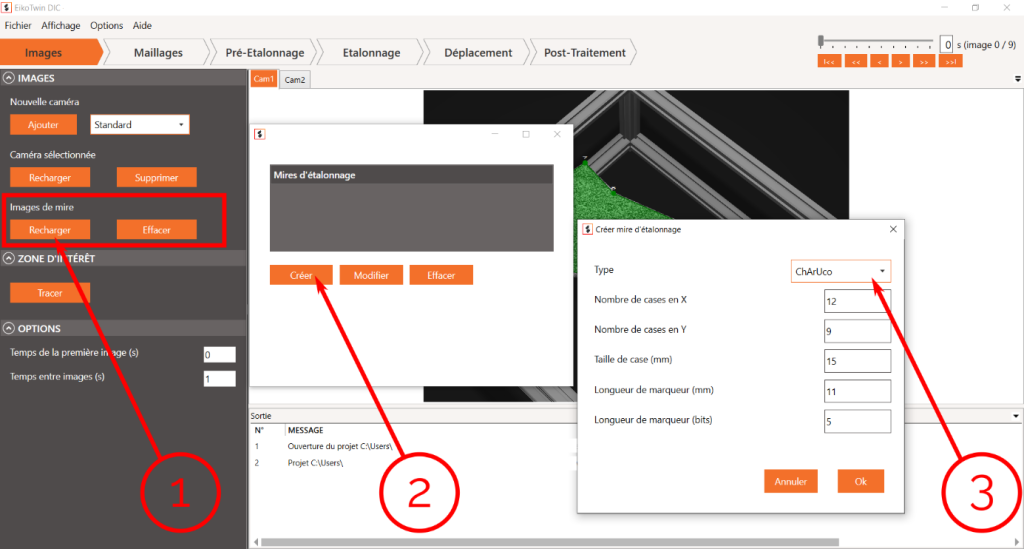Image resolution: width=1024 pixels, height=549 pixels.
Task: Select the 'Projet C:\Users\' message row
Action: pos(413,463)
